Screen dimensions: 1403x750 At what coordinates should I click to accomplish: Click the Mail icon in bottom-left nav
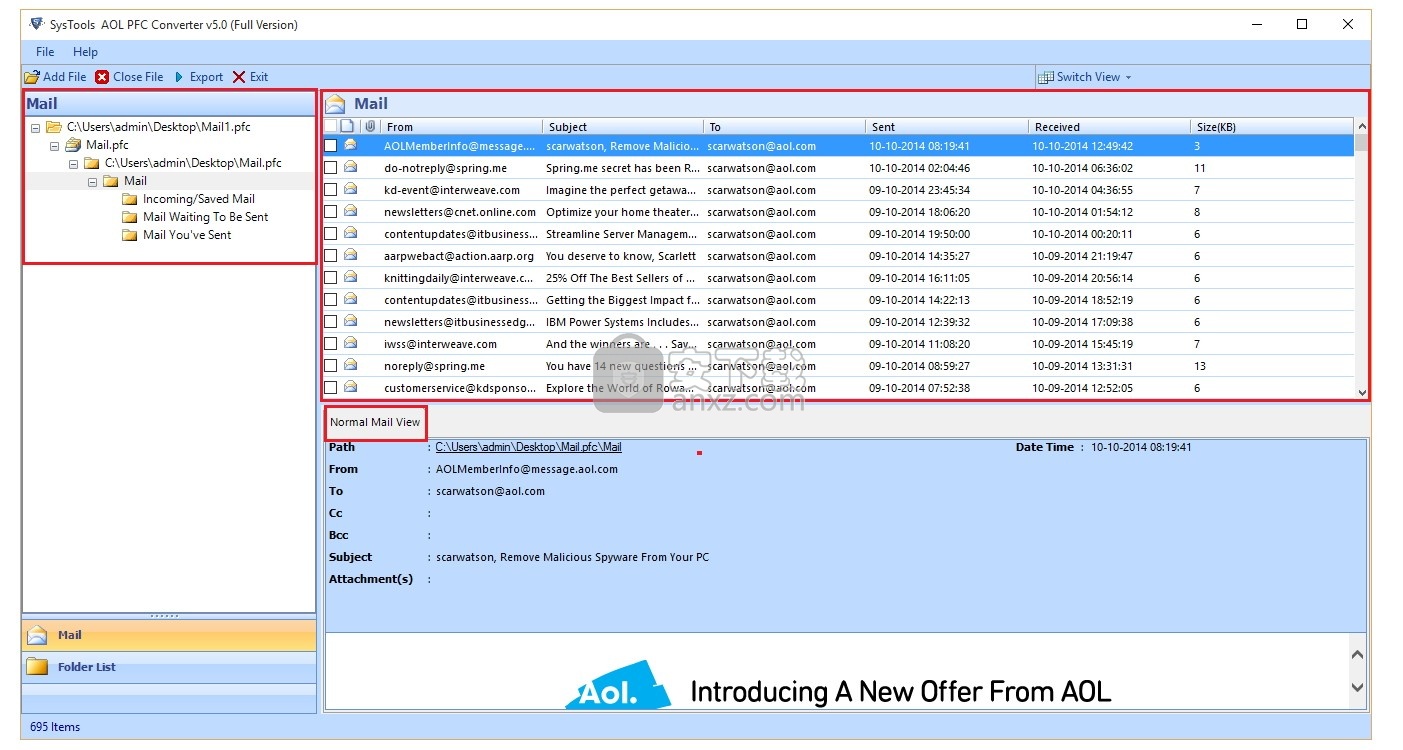coord(37,635)
